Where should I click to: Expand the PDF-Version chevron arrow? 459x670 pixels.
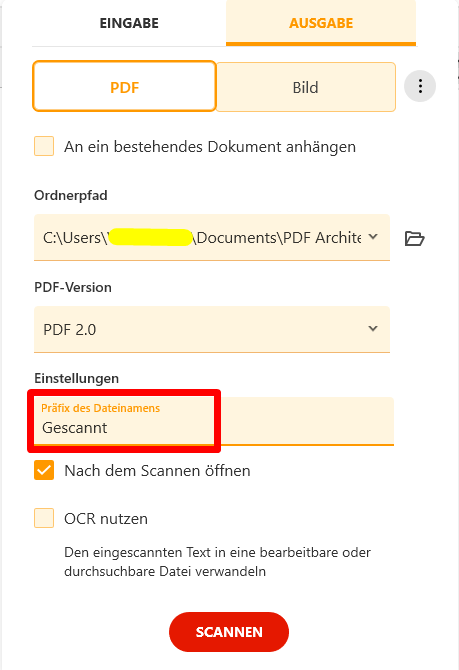point(373,328)
